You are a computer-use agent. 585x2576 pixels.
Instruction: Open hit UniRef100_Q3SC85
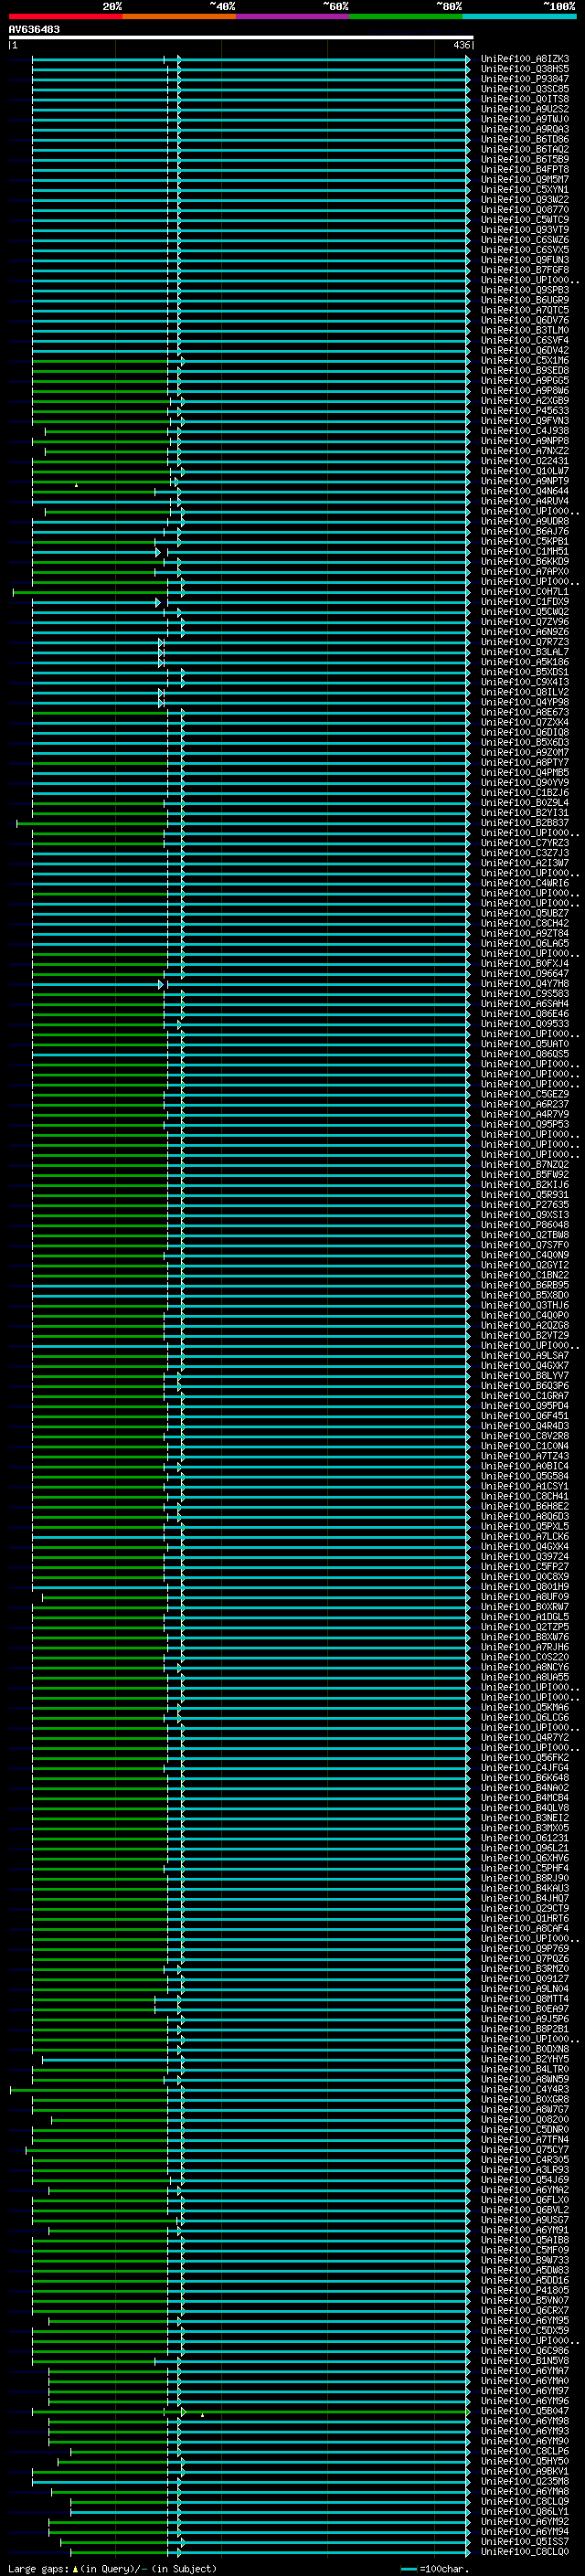pyautogui.click(x=525, y=89)
